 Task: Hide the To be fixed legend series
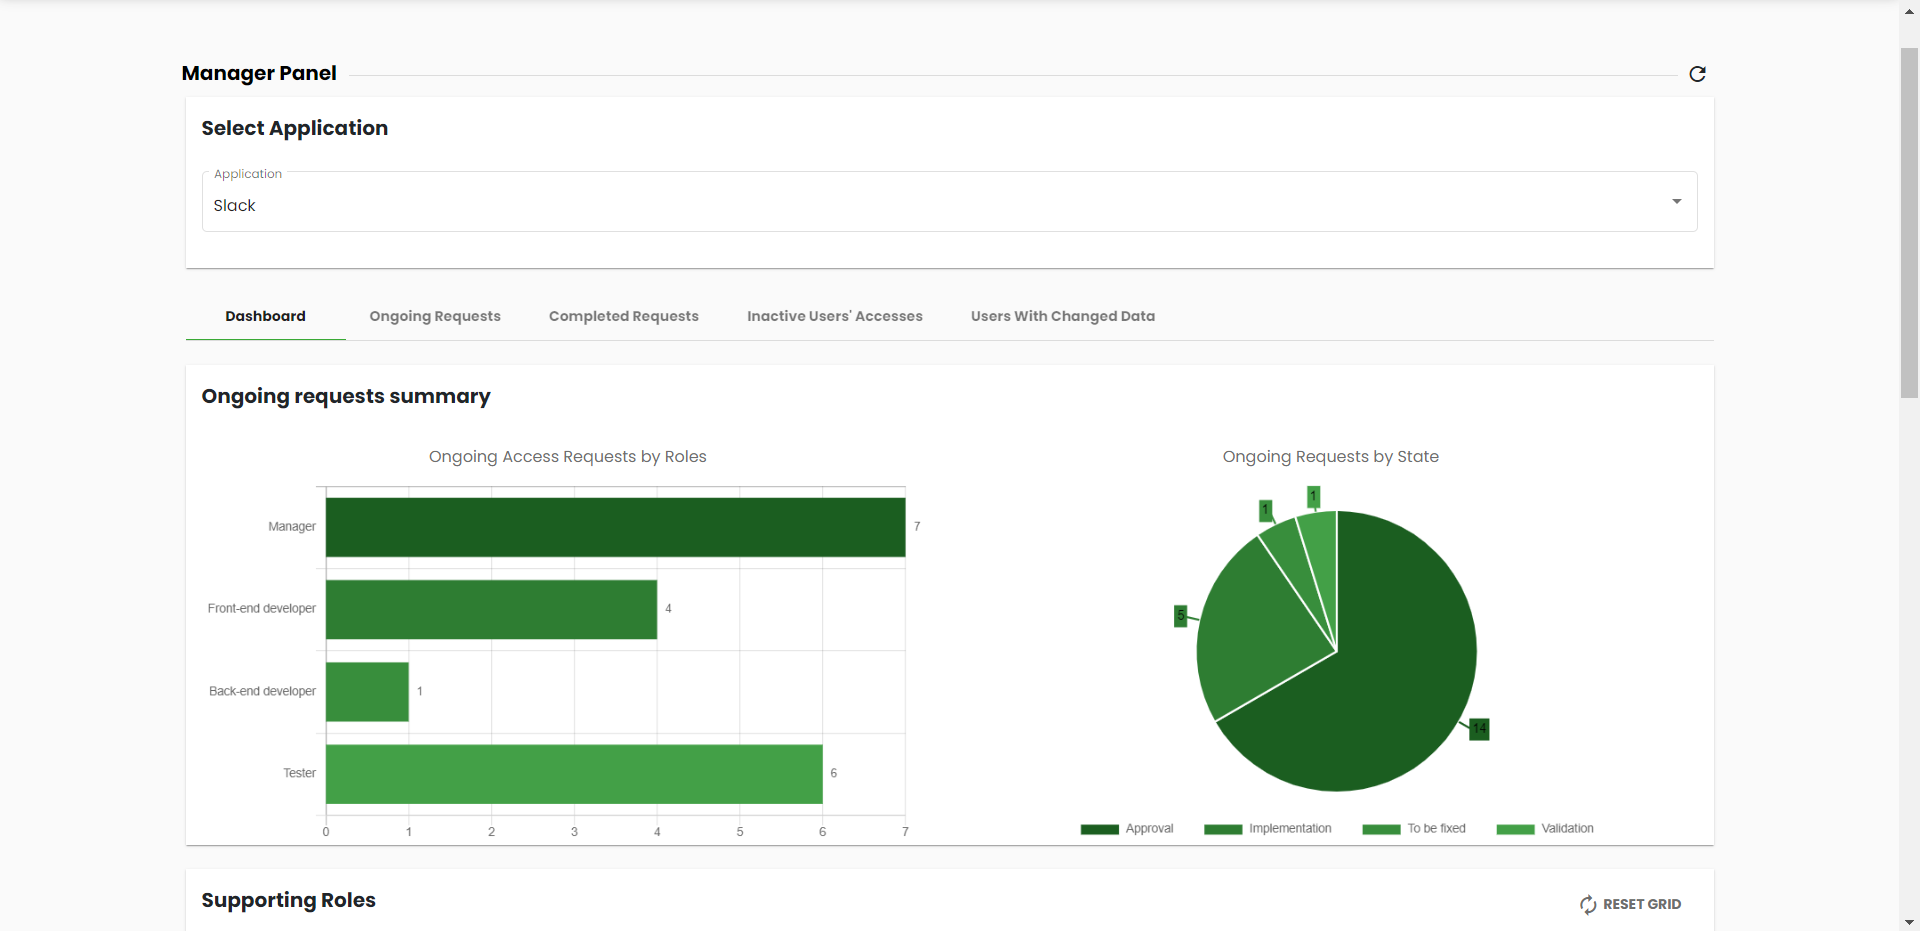coord(1414,829)
